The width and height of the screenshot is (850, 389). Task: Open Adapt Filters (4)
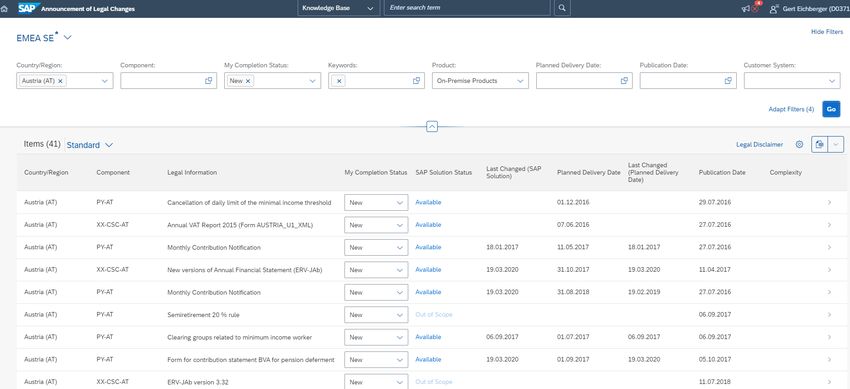tap(791, 109)
